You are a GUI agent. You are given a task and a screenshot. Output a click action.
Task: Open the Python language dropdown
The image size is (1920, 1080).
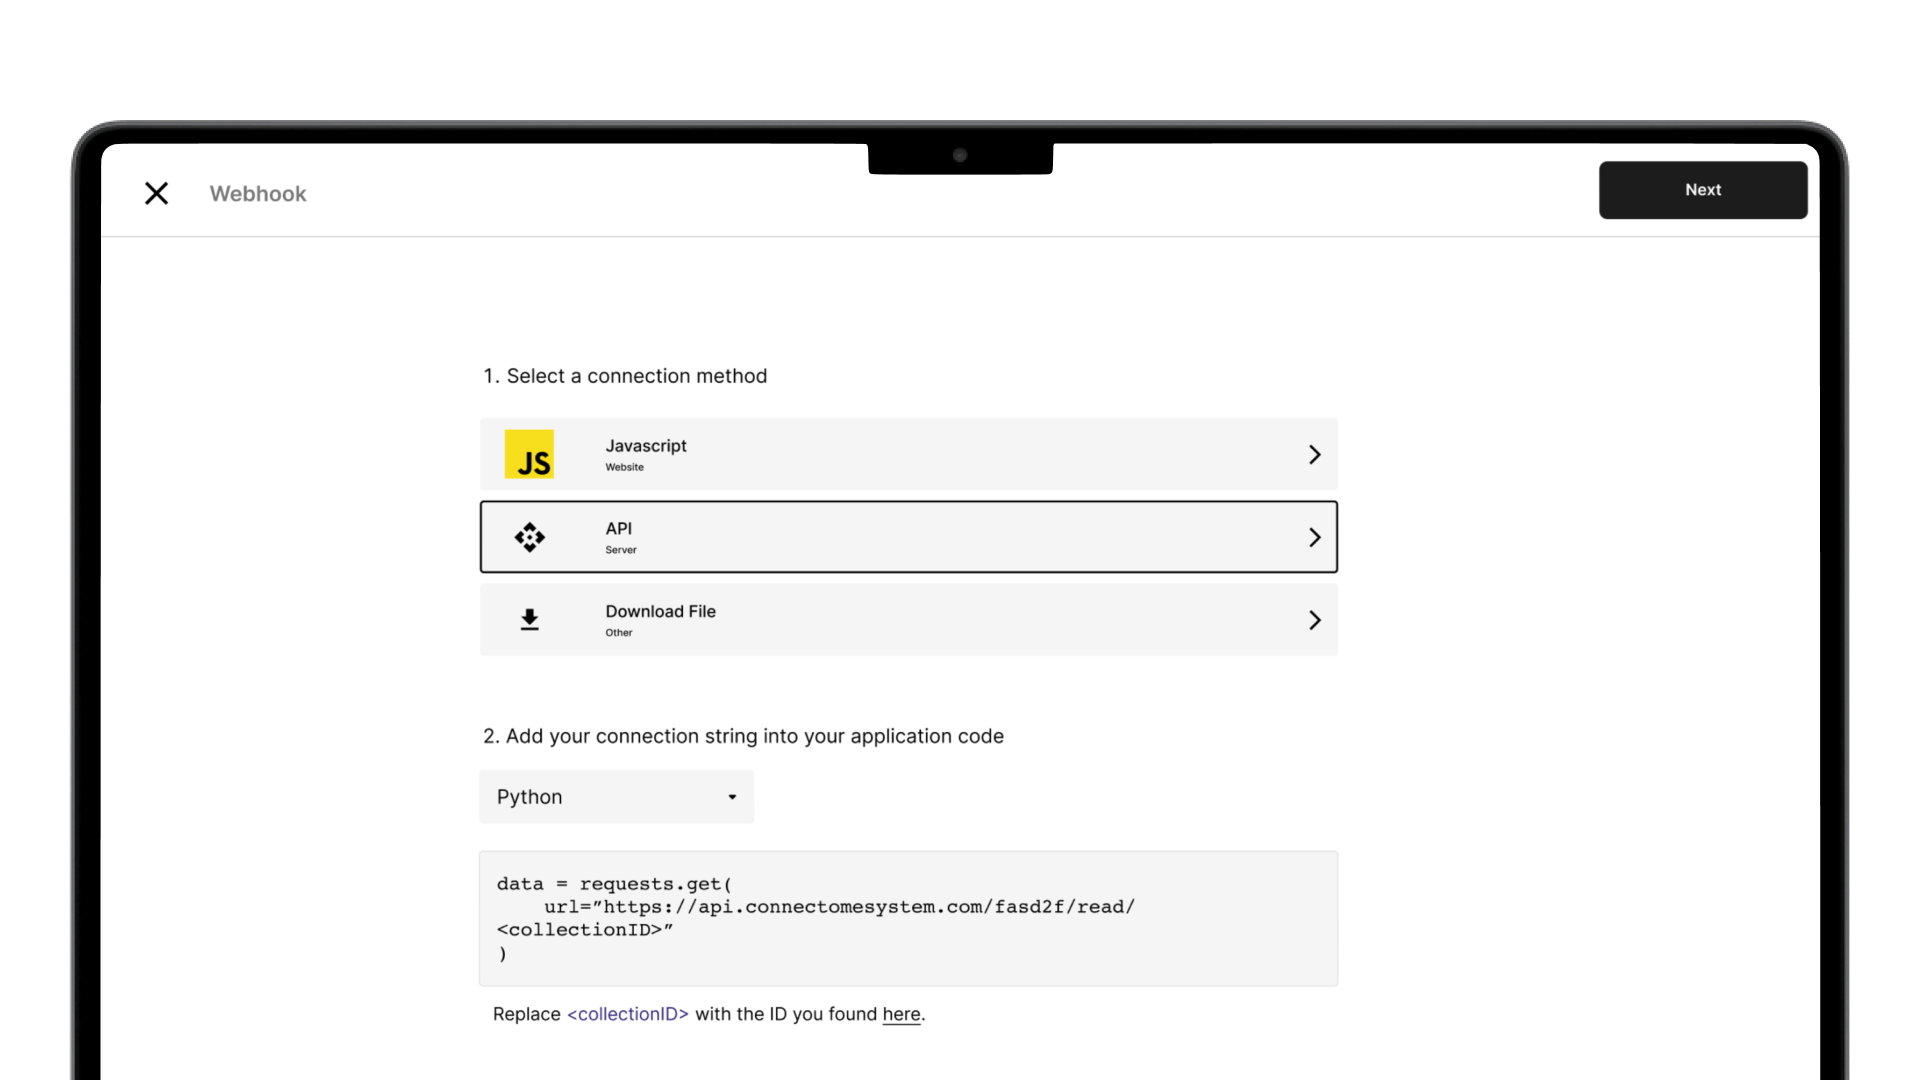pos(616,797)
